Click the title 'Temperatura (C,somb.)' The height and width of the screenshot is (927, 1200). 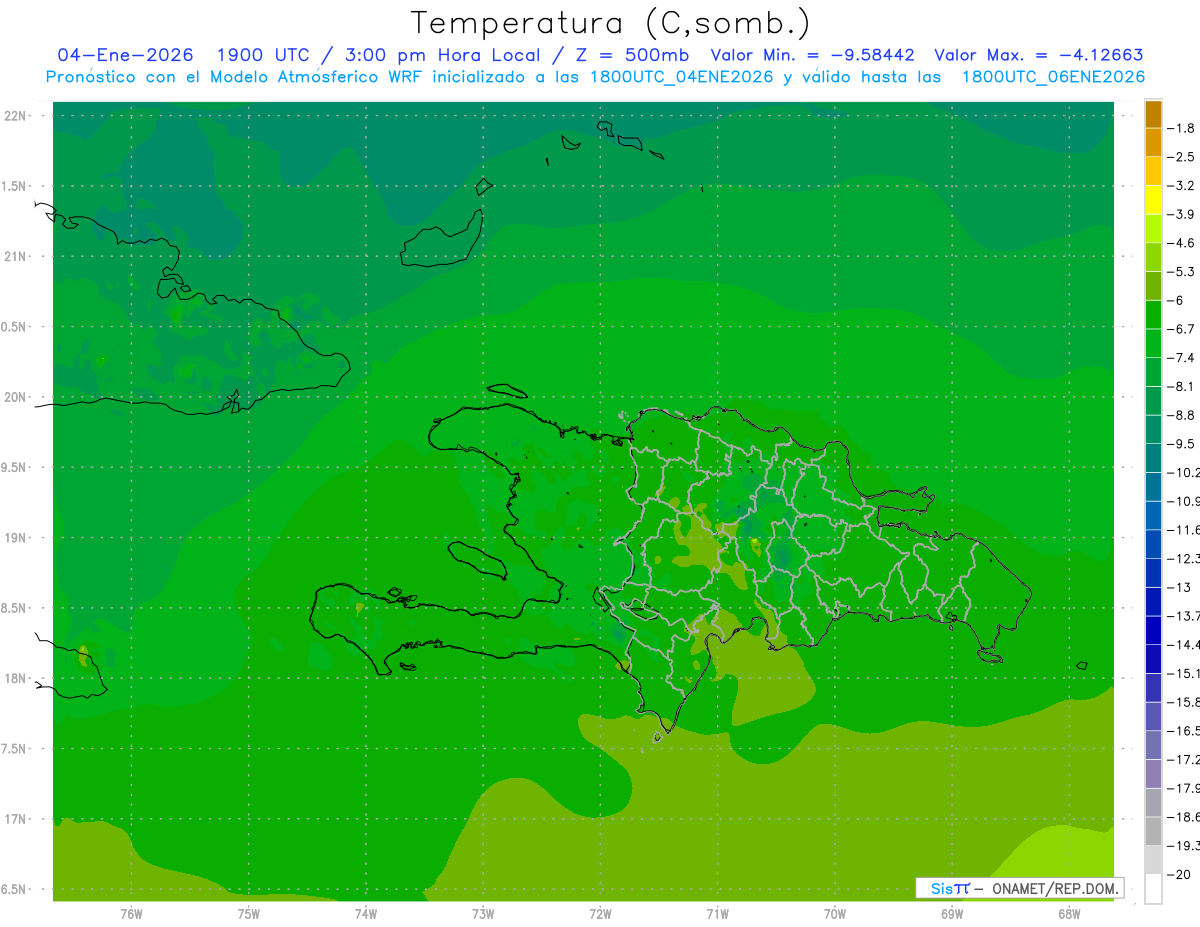pyautogui.click(x=611, y=23)
